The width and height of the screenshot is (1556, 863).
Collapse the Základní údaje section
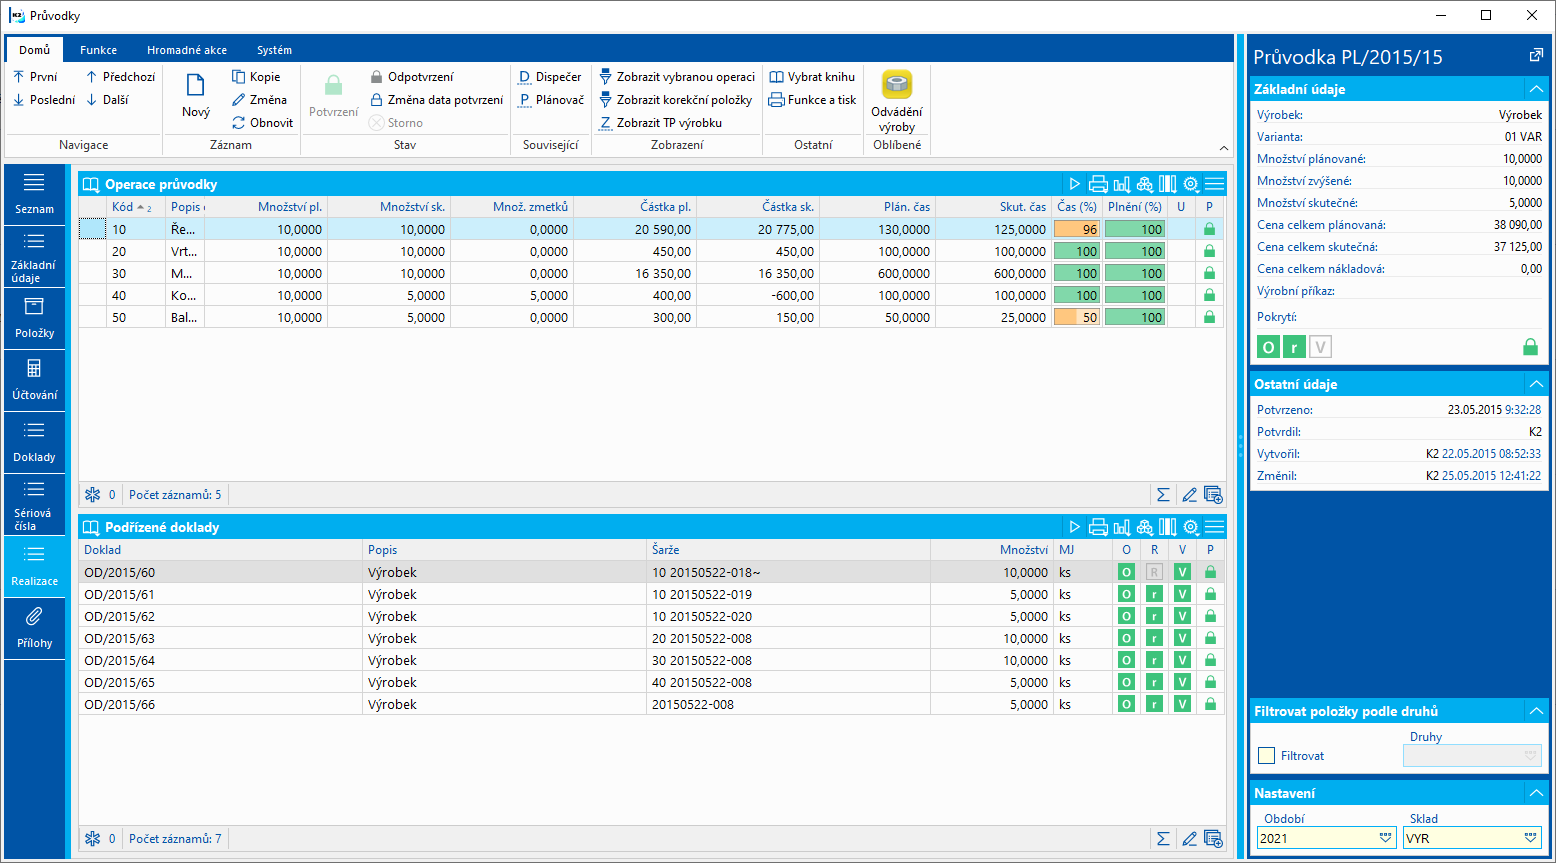[x=1535, y=89]
